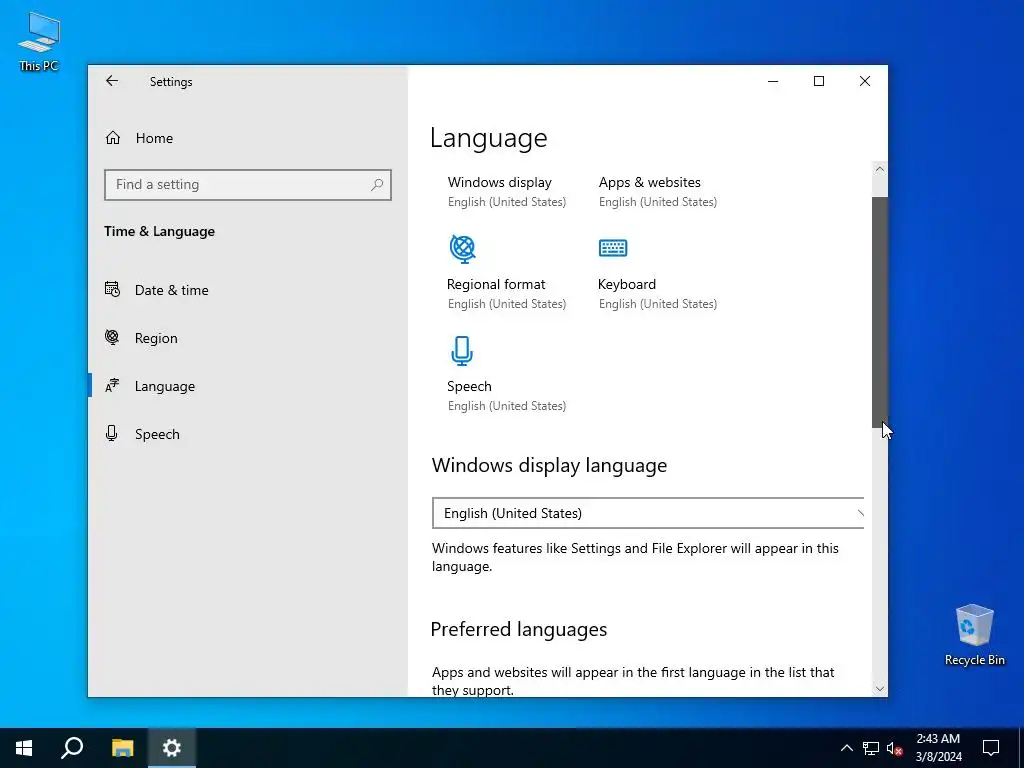Image resolution: width=1024 pixels, height=768 pixels.
Task: Open Speech tile label
Action: click(469, 386)
